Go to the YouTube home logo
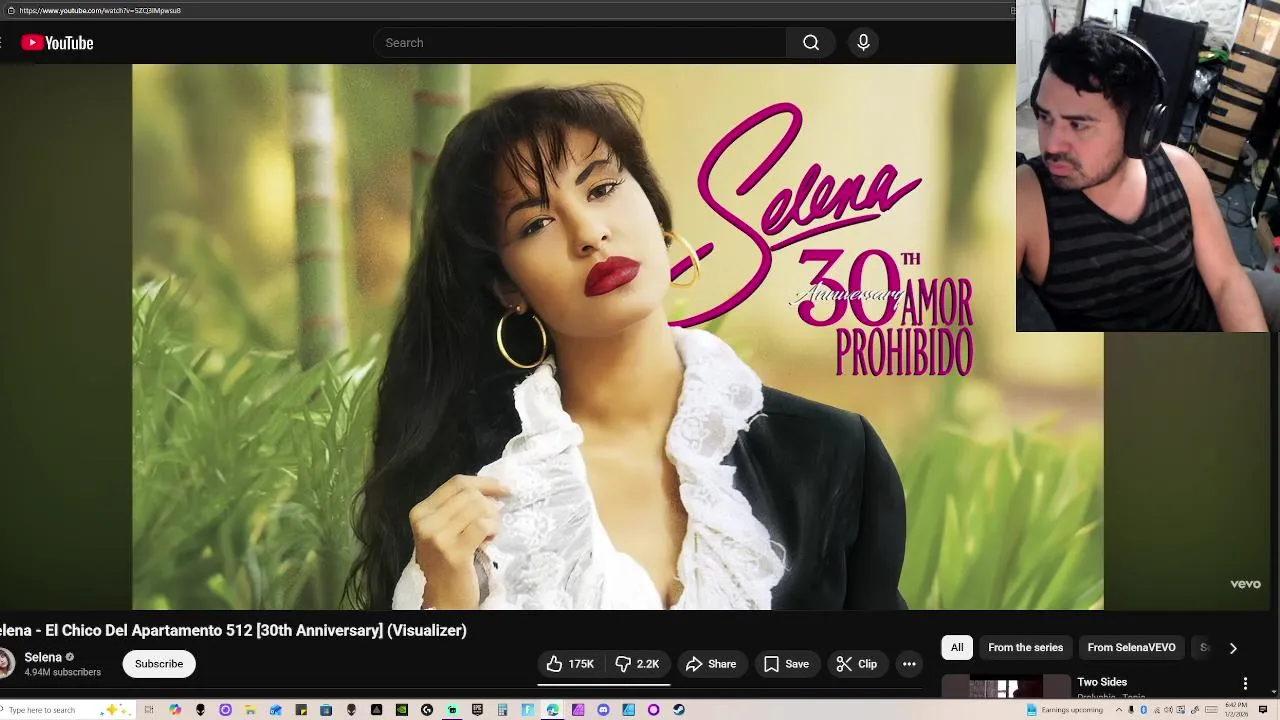 [x=57, y=42]
